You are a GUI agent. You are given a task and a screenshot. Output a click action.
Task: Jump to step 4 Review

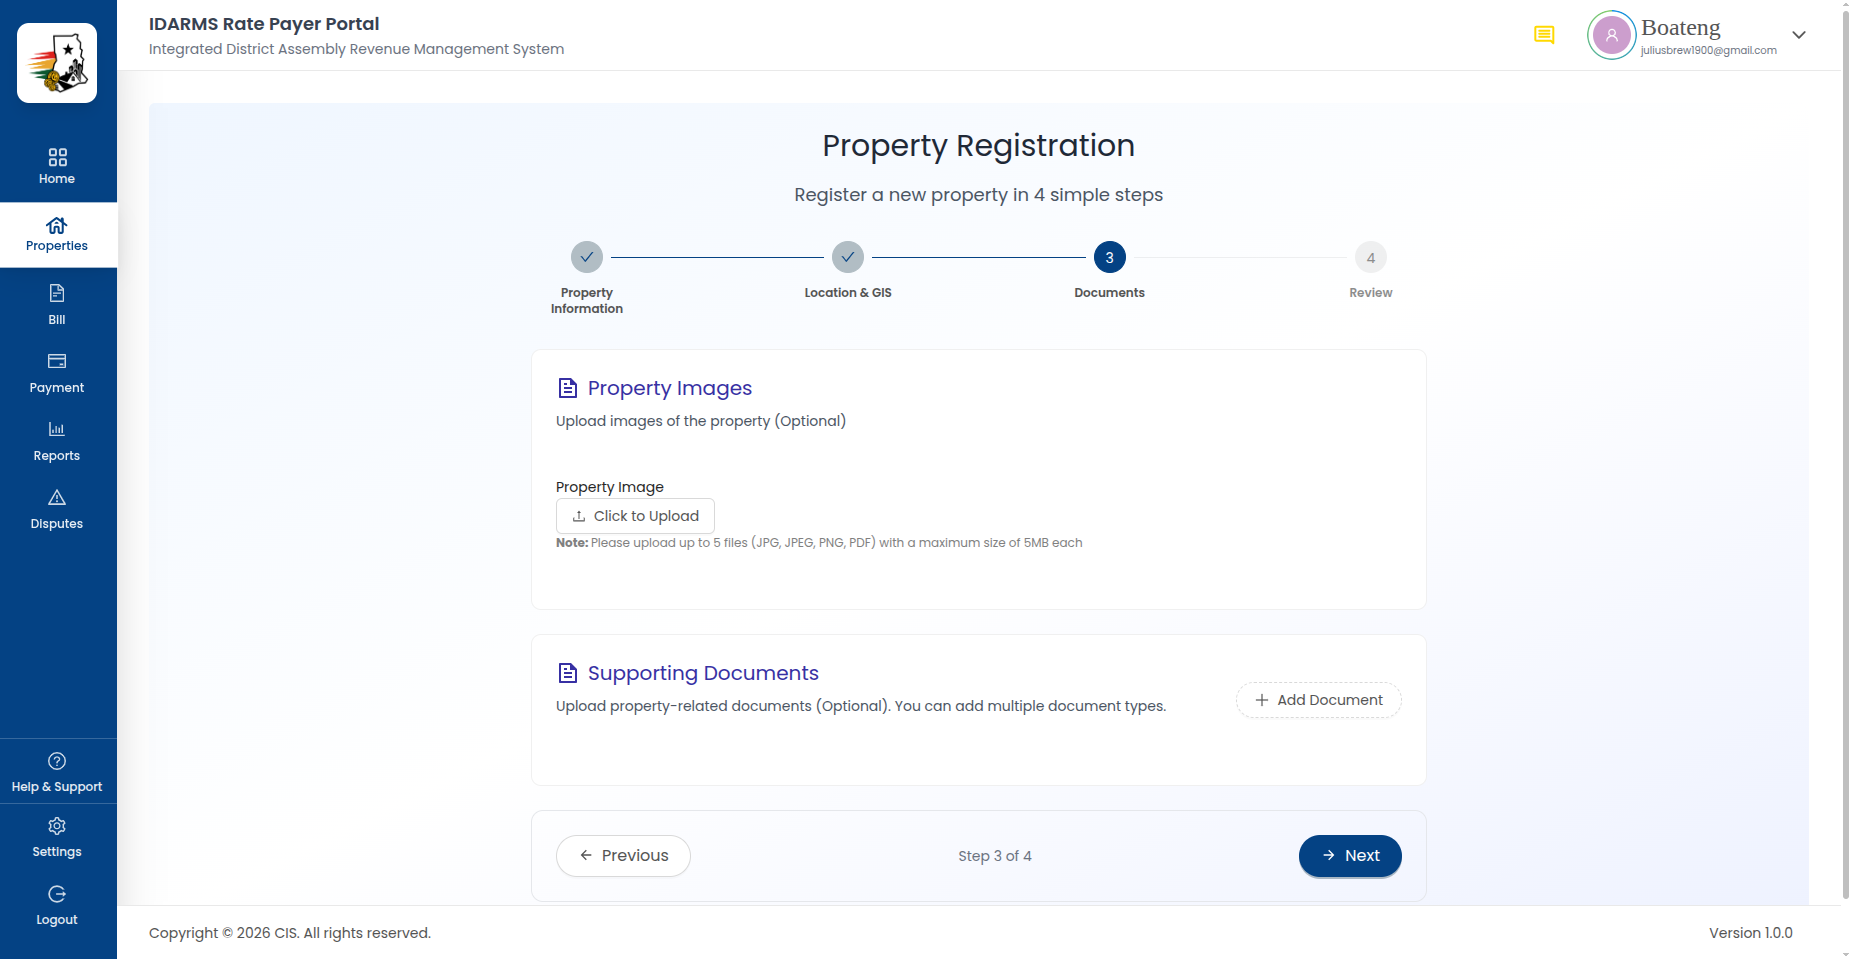tap(1370, 257)
